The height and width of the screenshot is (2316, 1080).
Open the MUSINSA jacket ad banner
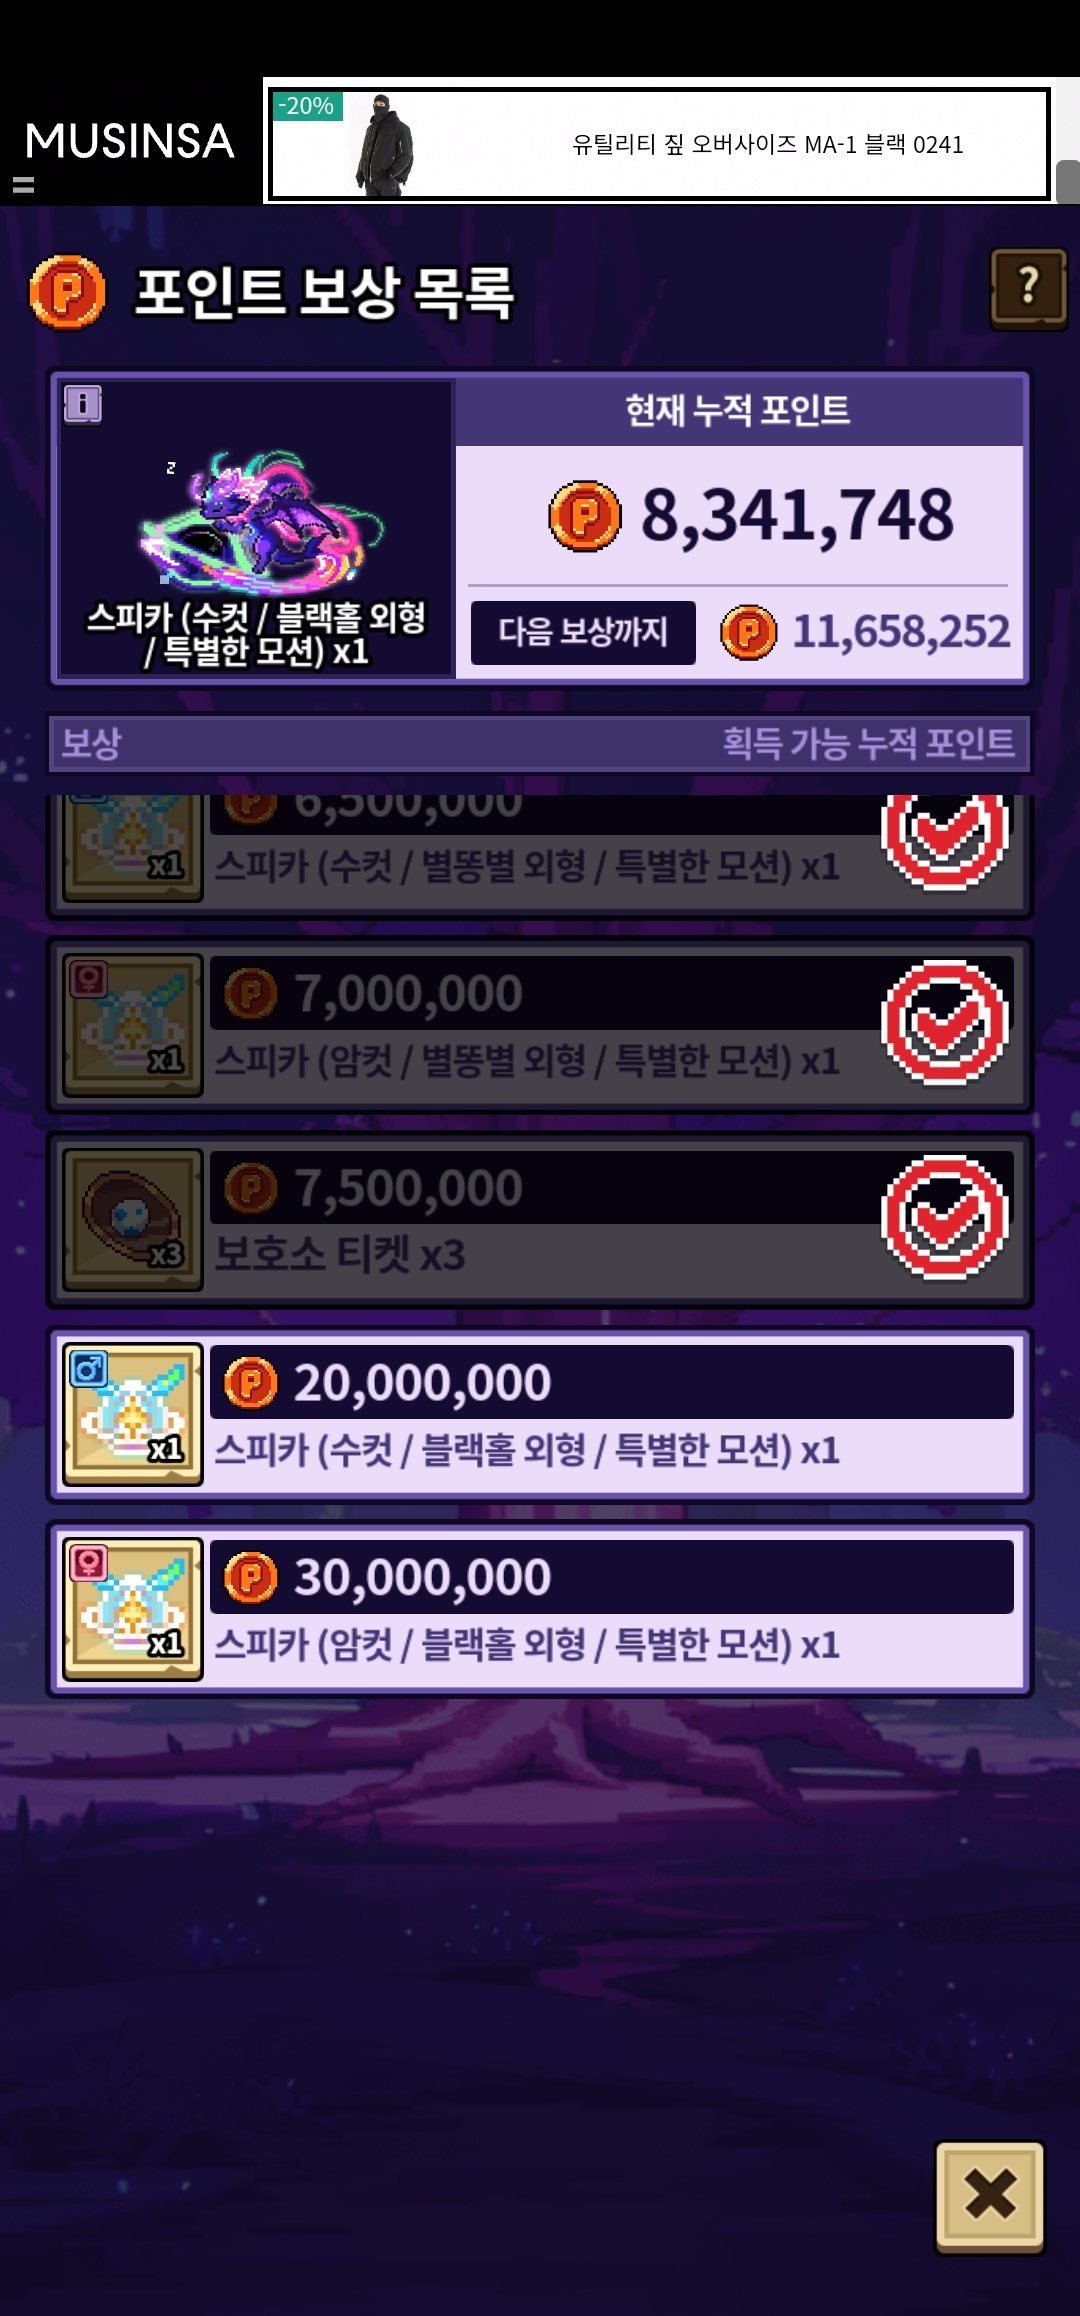(660, 144)
